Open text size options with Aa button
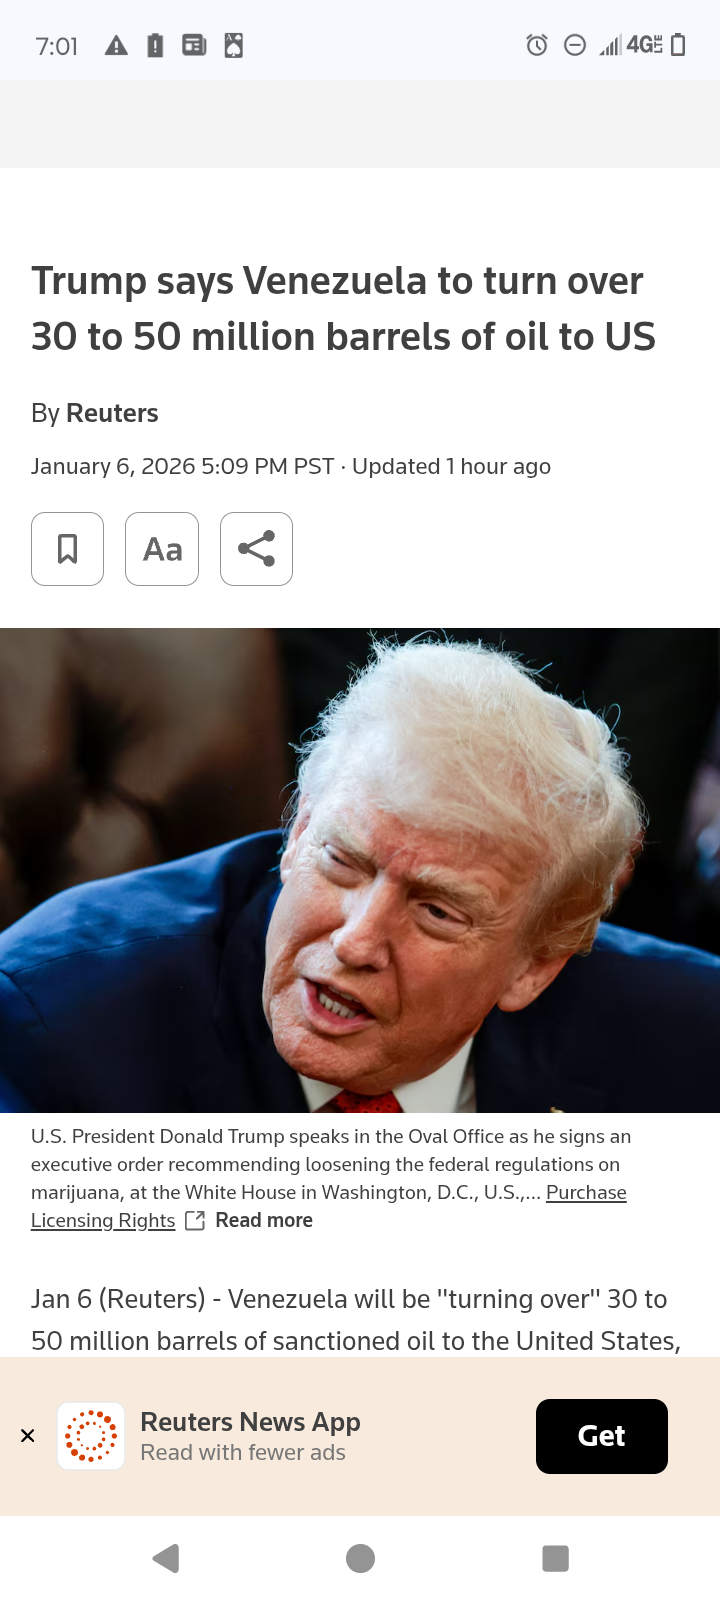Screen dimensions: 720x1600 coord(162,549)
